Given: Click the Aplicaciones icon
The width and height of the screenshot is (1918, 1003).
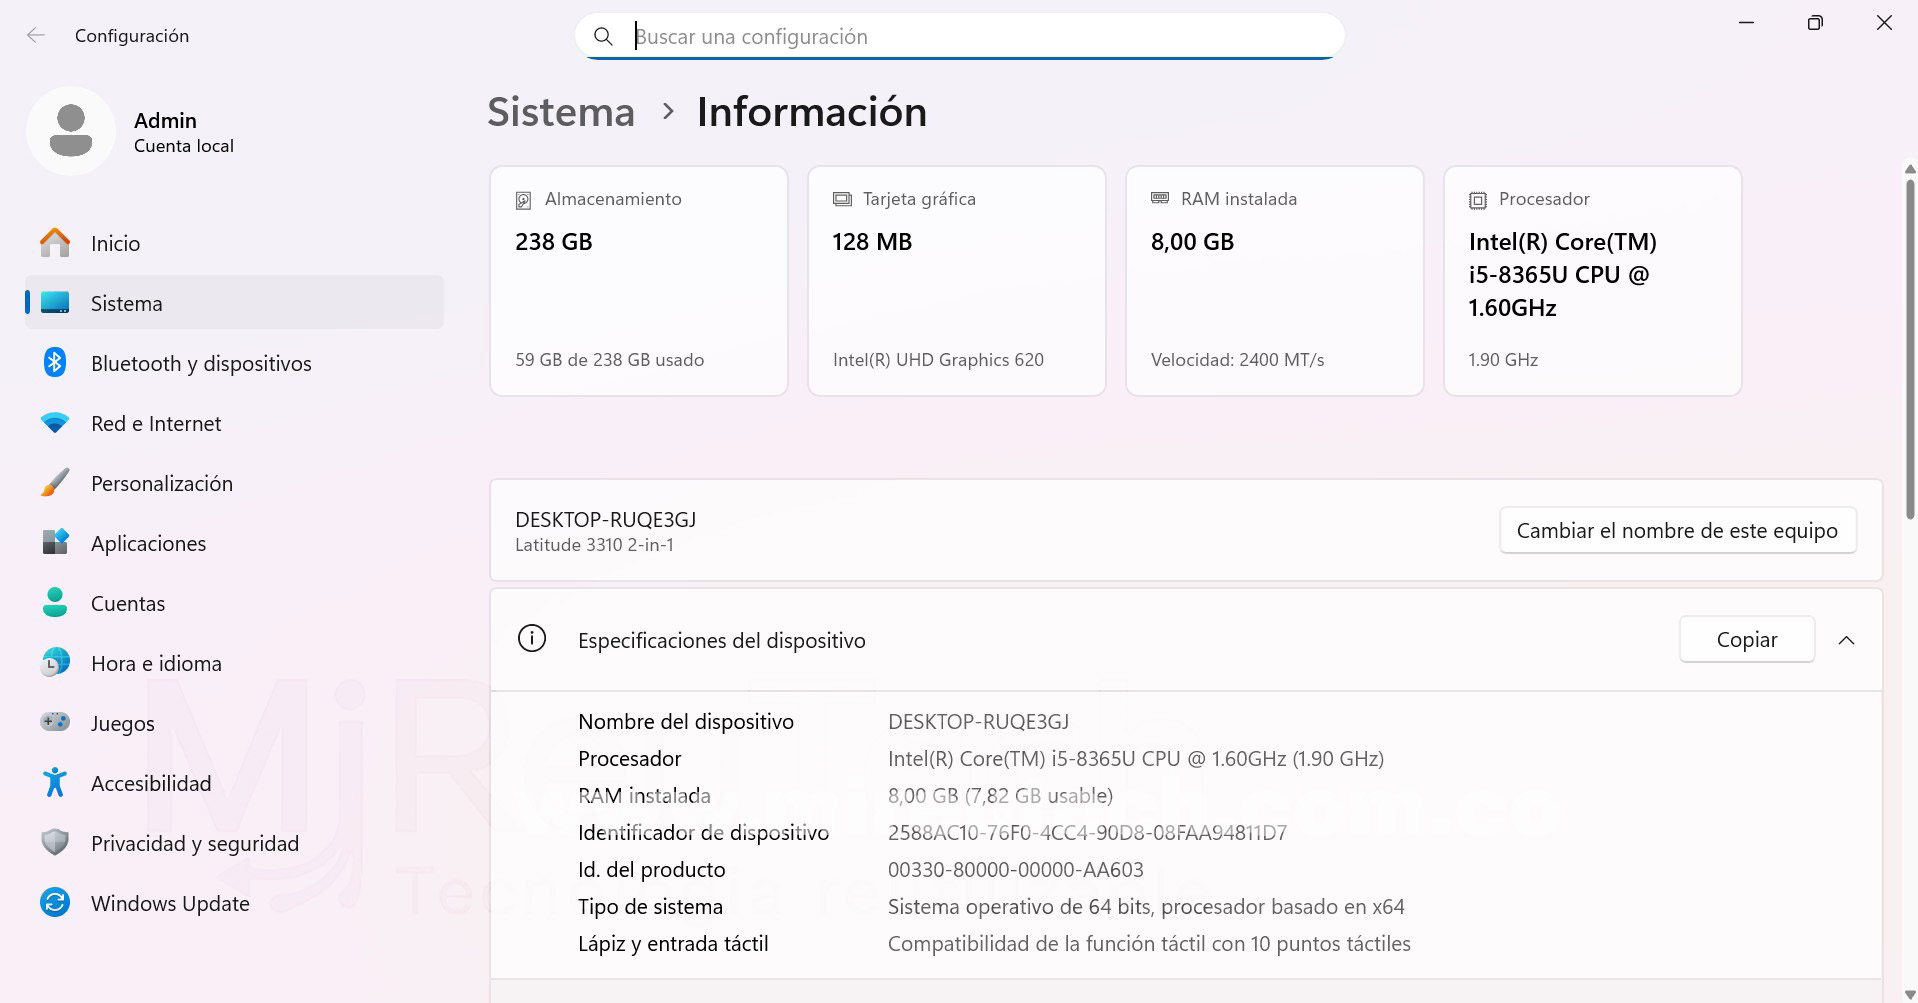Looking at the screenshot, I should [55, 543].
